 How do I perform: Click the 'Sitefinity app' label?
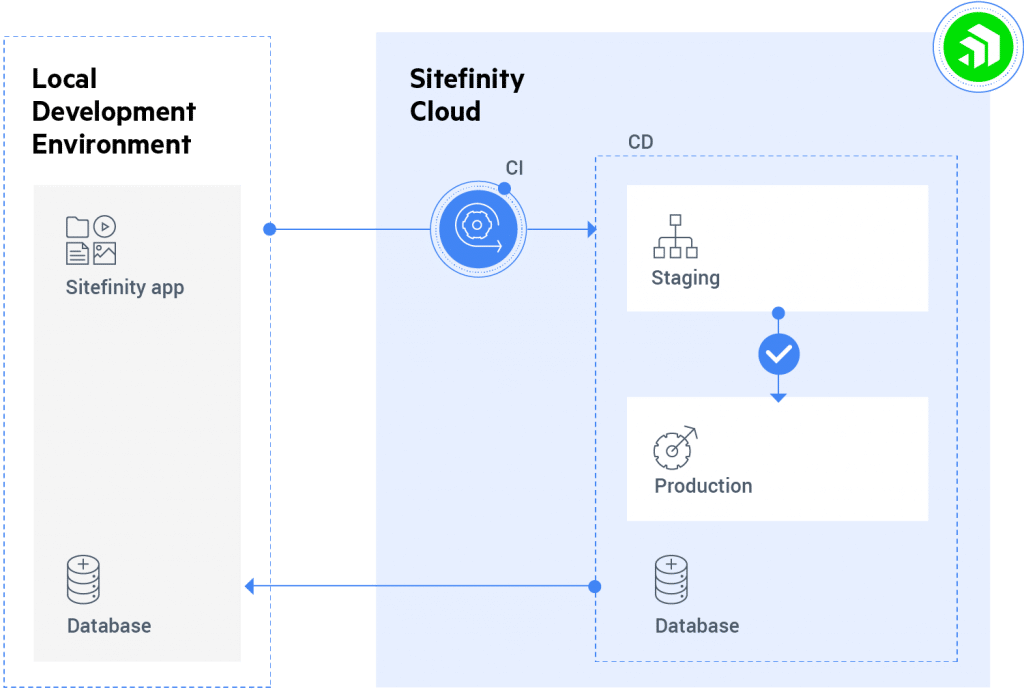(x=125, y=287)
